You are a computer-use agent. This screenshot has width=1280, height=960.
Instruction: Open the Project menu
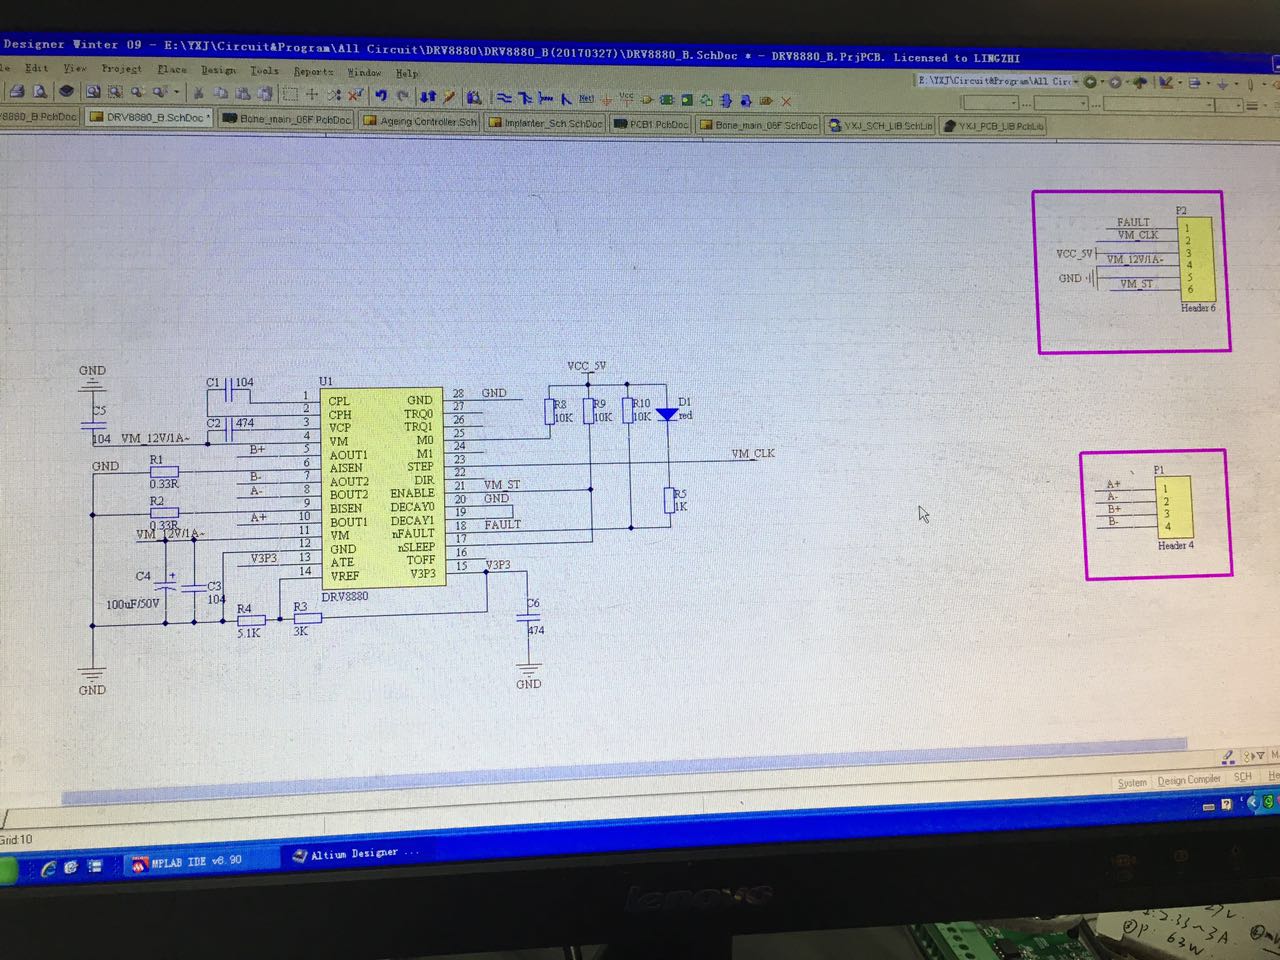(121, 69)
